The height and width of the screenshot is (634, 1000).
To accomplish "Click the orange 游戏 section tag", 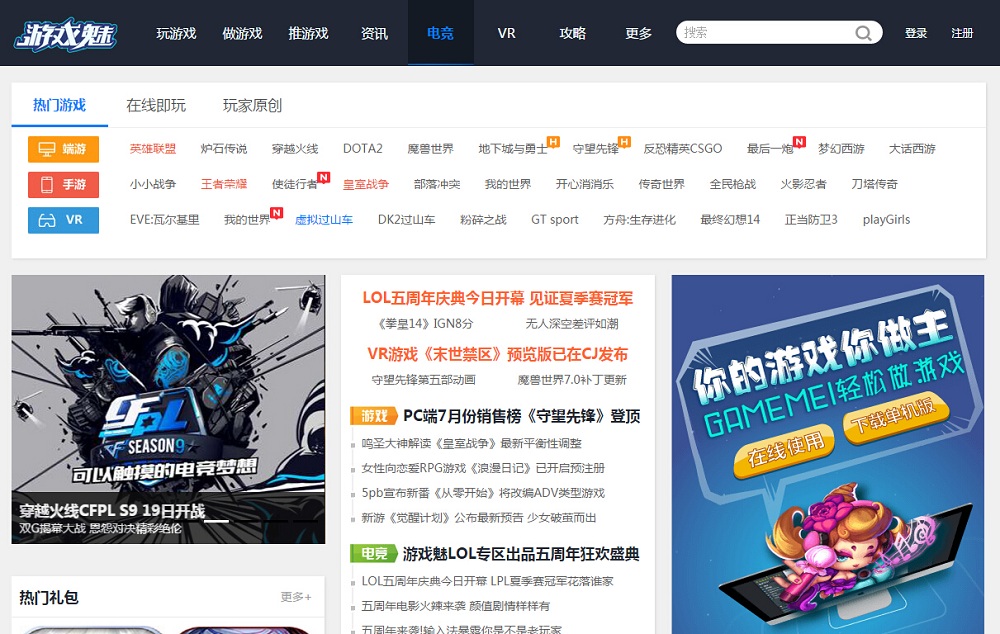I will (374, 416).
